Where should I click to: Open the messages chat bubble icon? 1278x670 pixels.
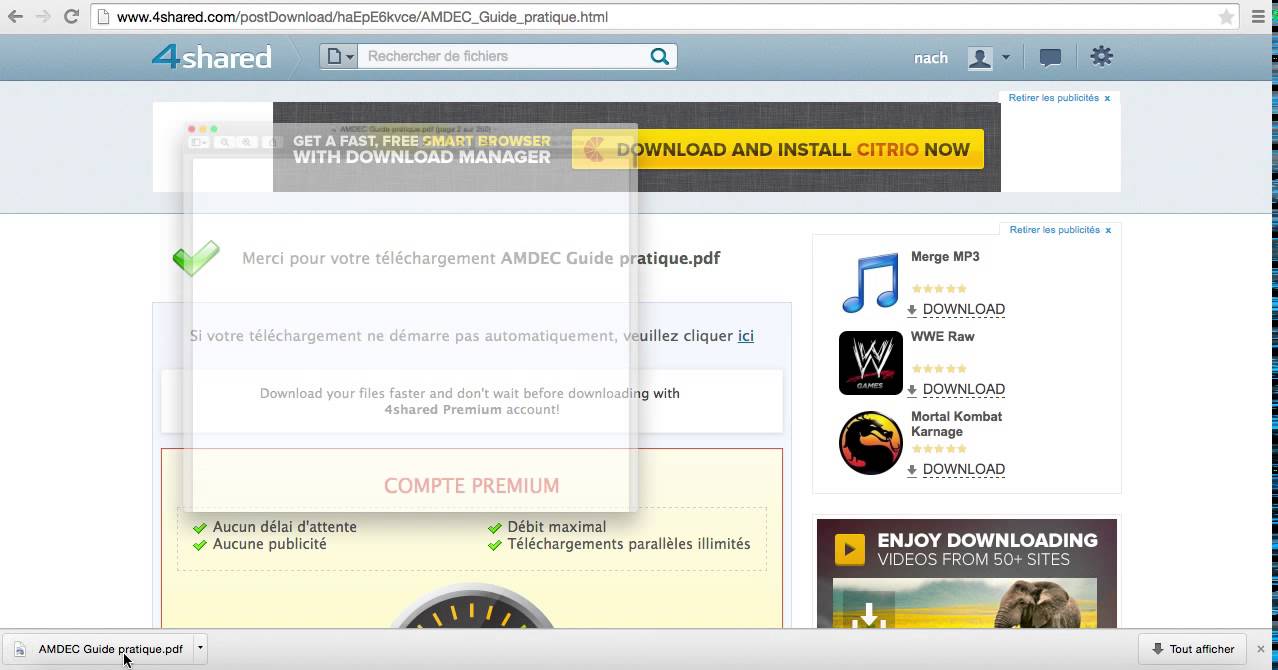1050,58
